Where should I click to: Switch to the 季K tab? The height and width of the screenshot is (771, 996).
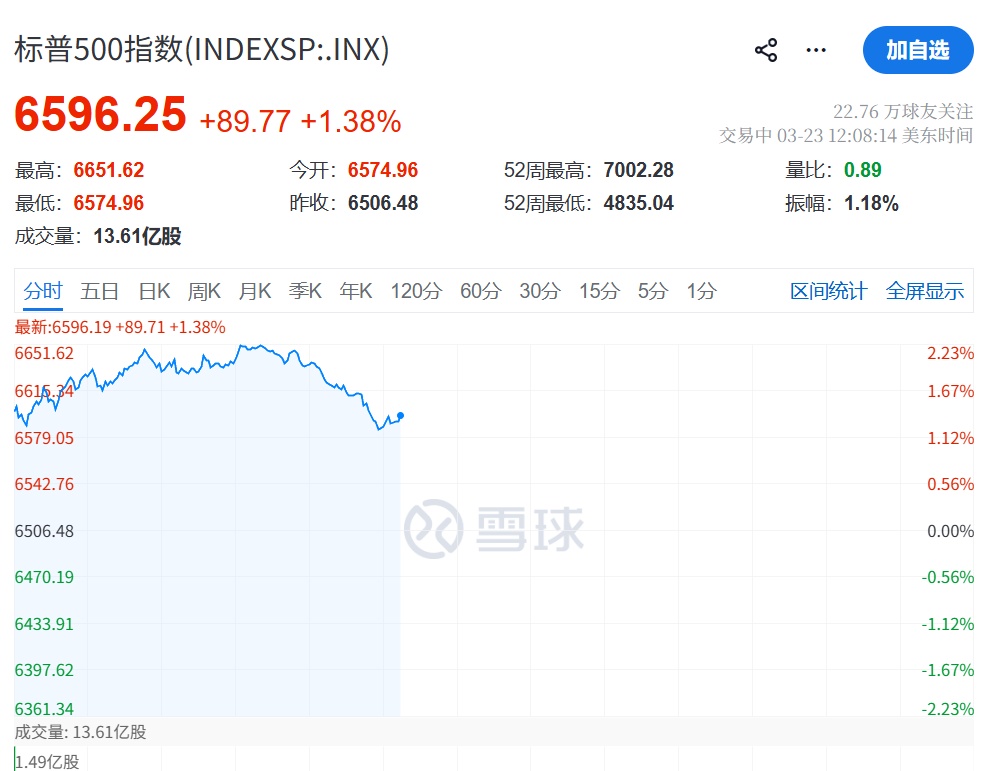pyautogui.click(x=305, y=291)
